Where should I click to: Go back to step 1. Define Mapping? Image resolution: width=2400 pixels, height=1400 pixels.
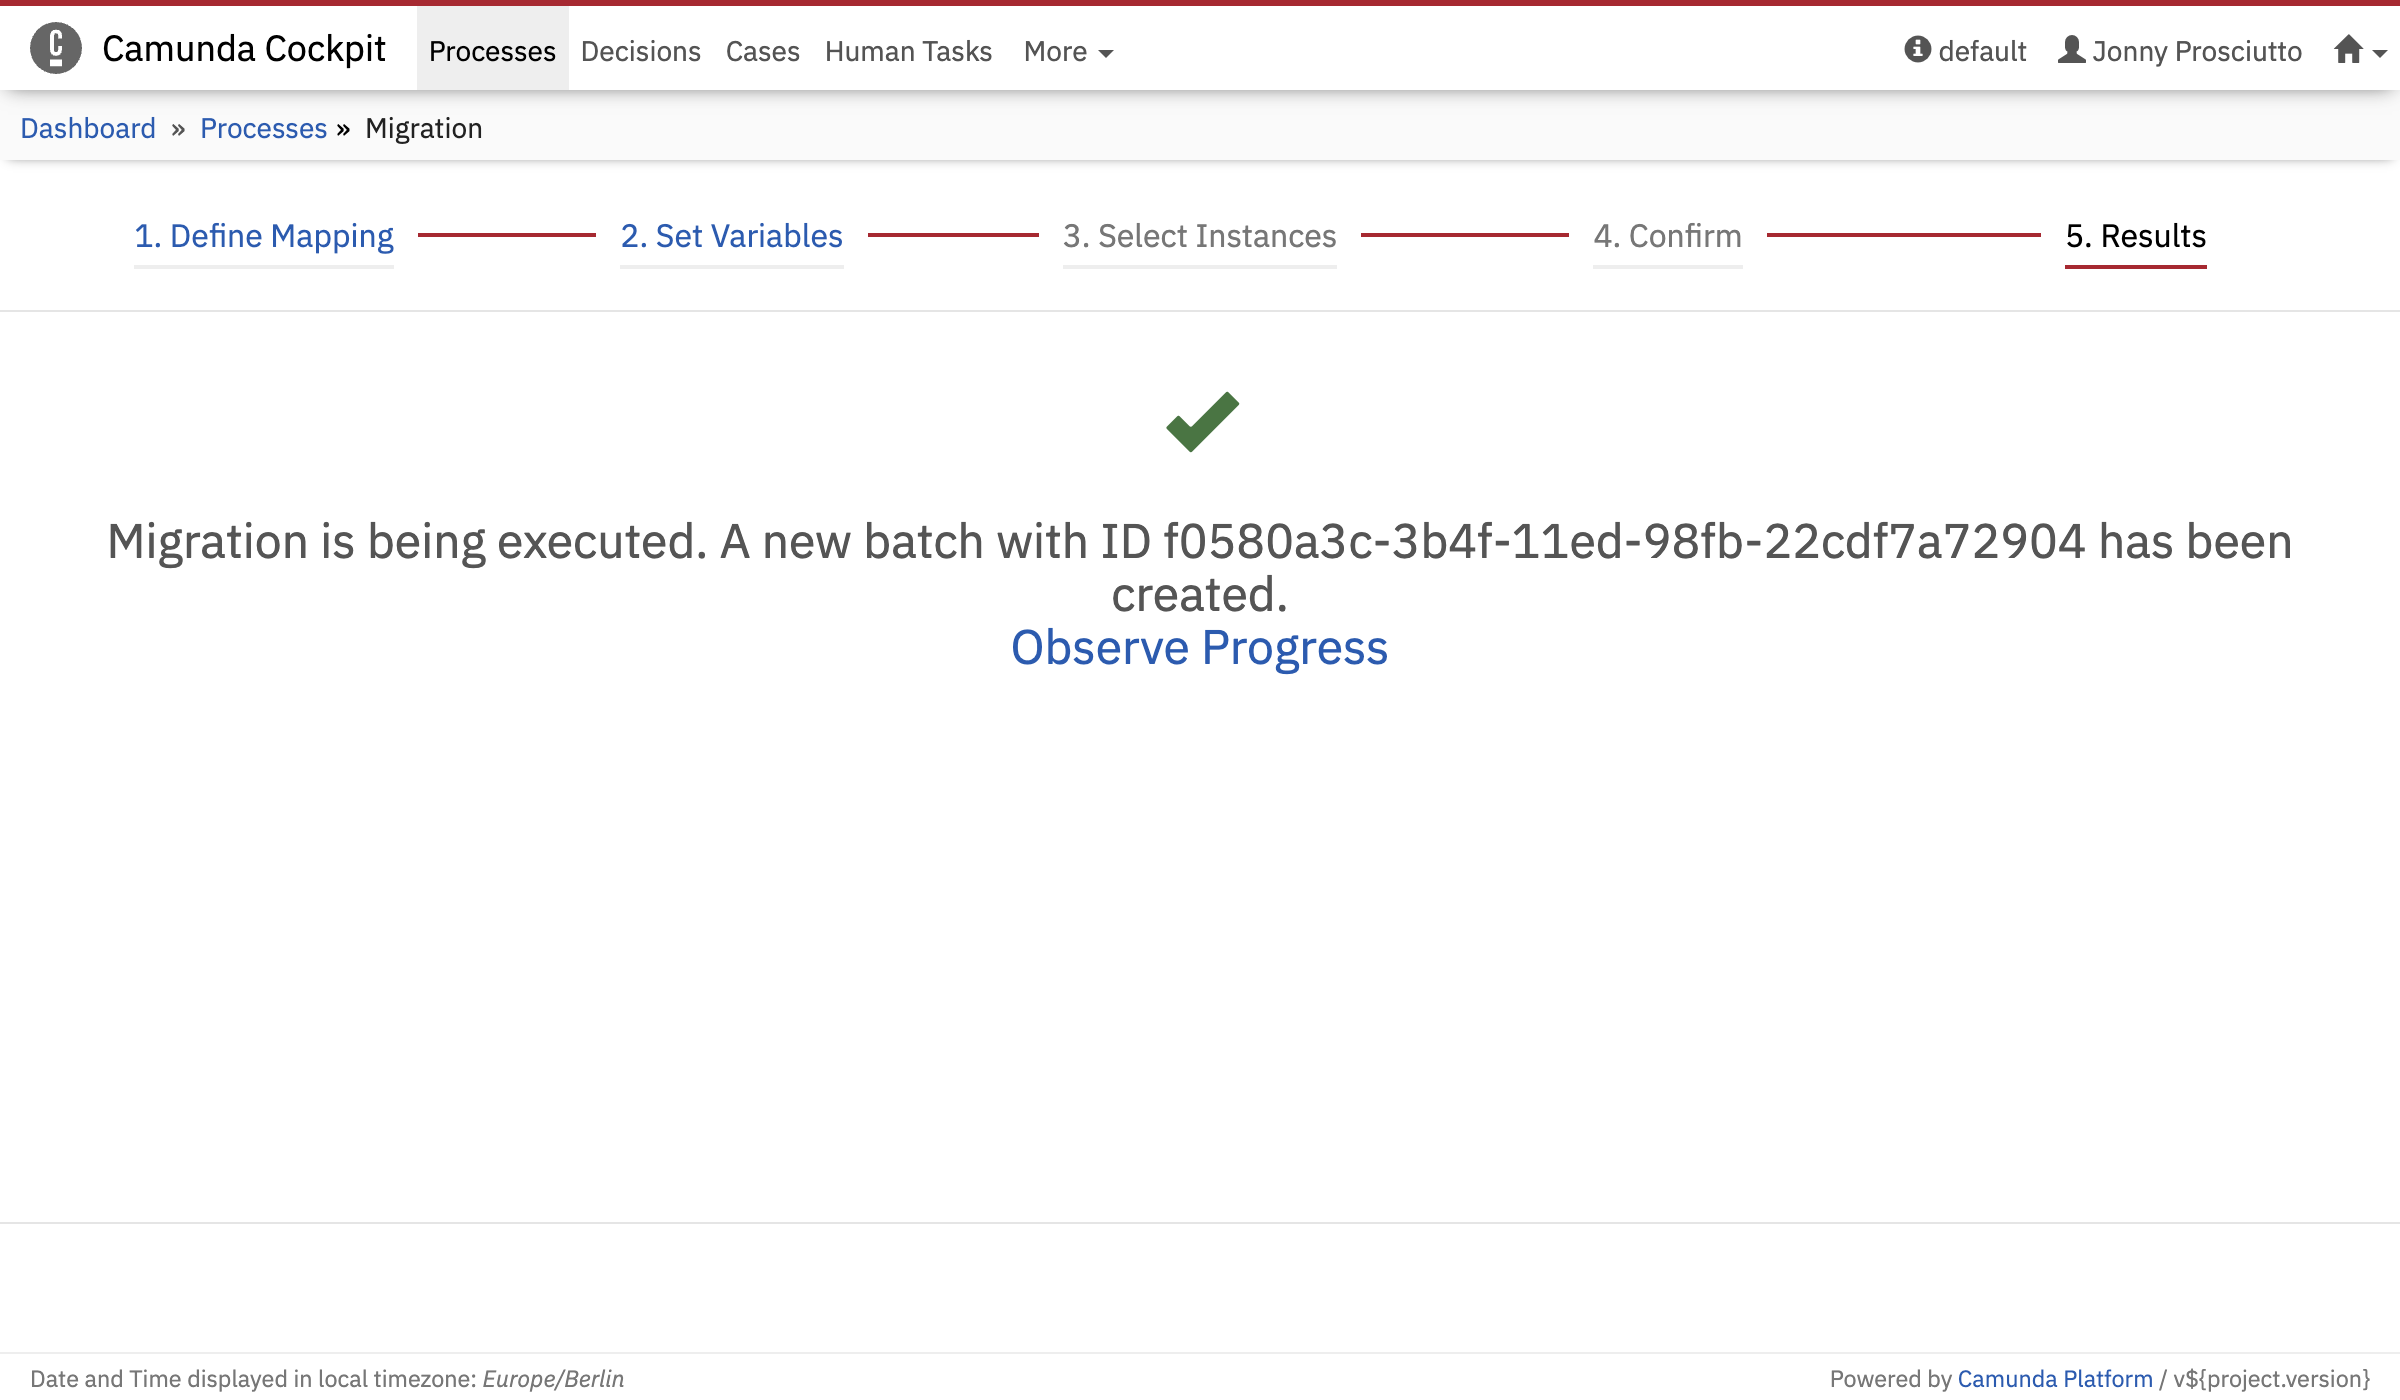click(x=264, y=236)
